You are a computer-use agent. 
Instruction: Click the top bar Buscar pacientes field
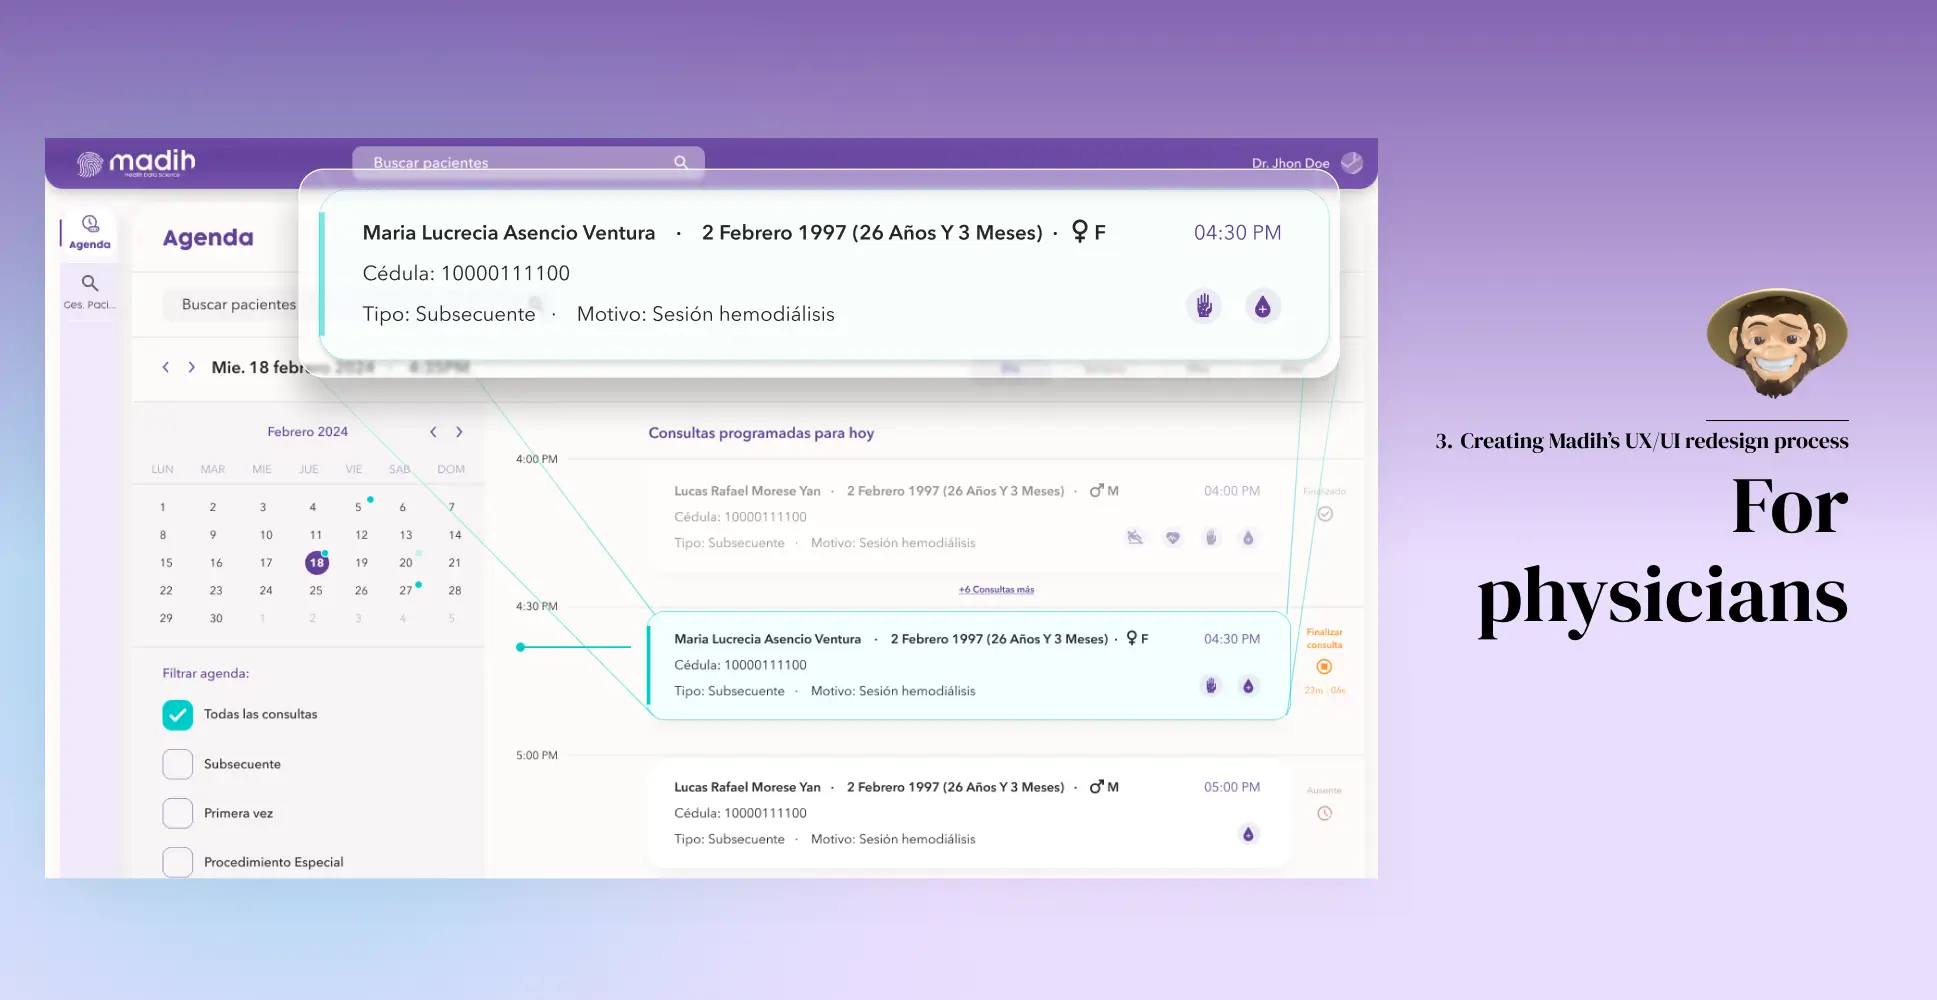click(528, 162)
